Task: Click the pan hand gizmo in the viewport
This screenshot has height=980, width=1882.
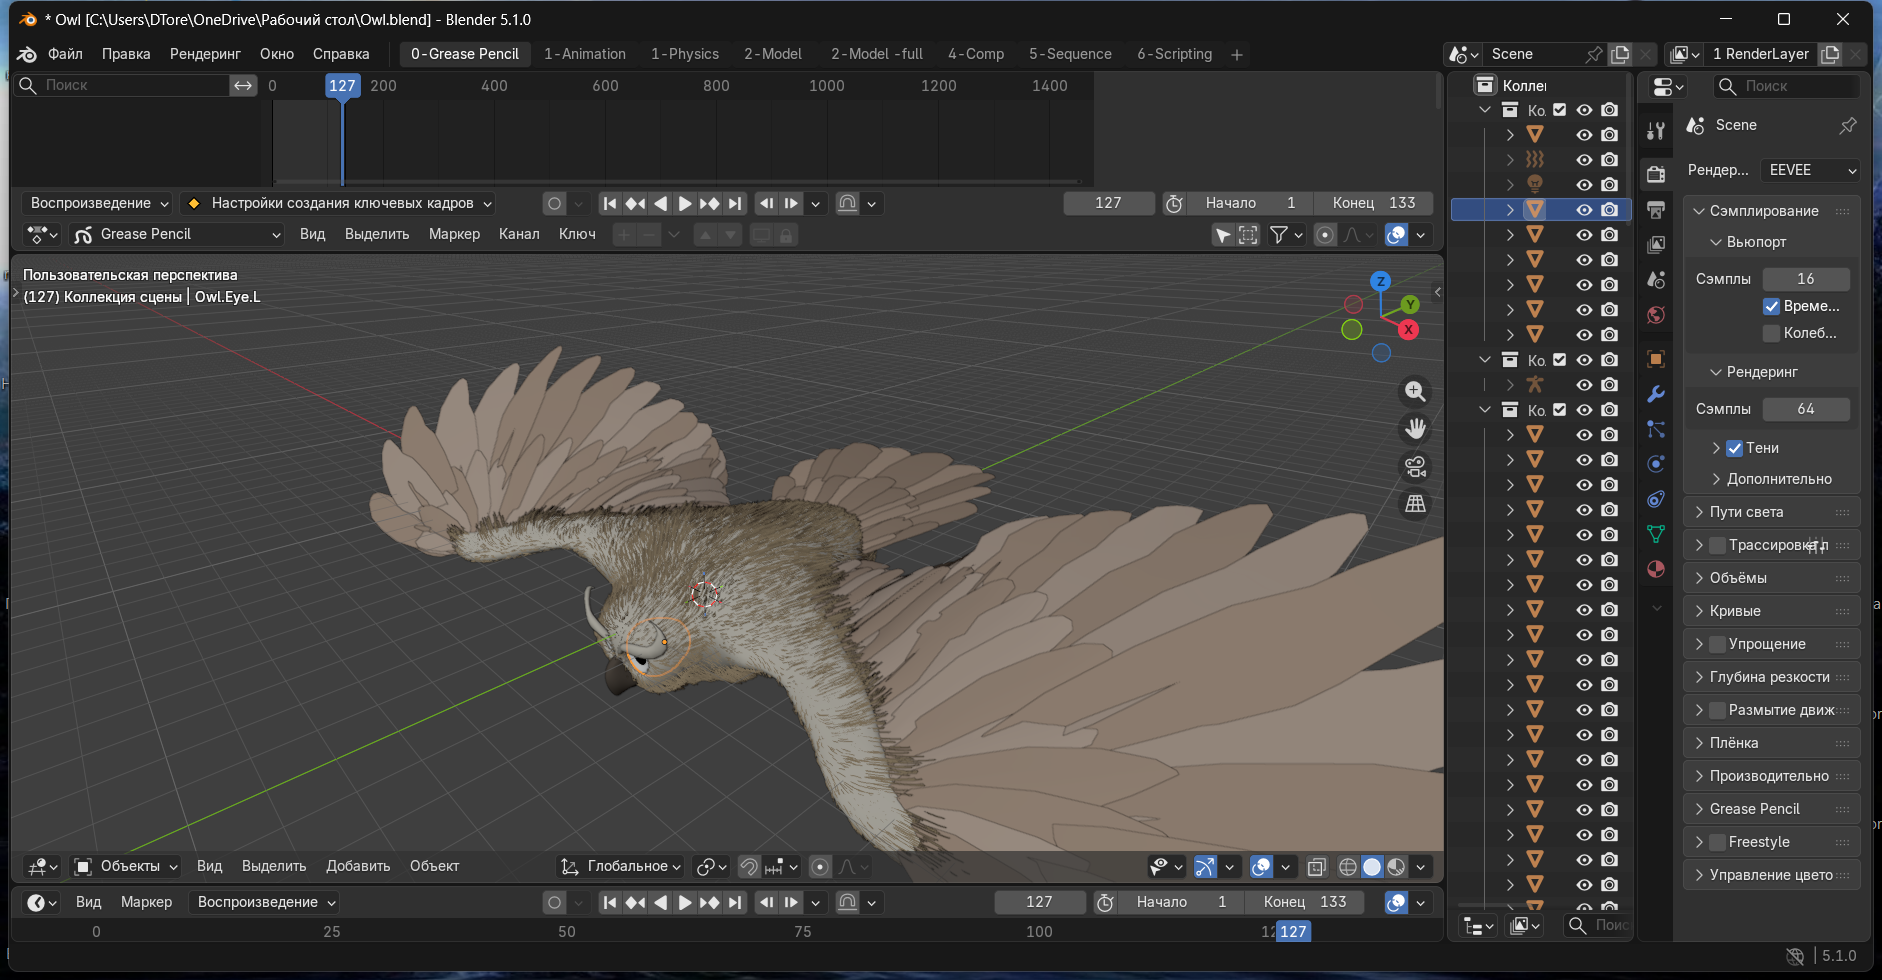Action: (x=1415, y=429)
